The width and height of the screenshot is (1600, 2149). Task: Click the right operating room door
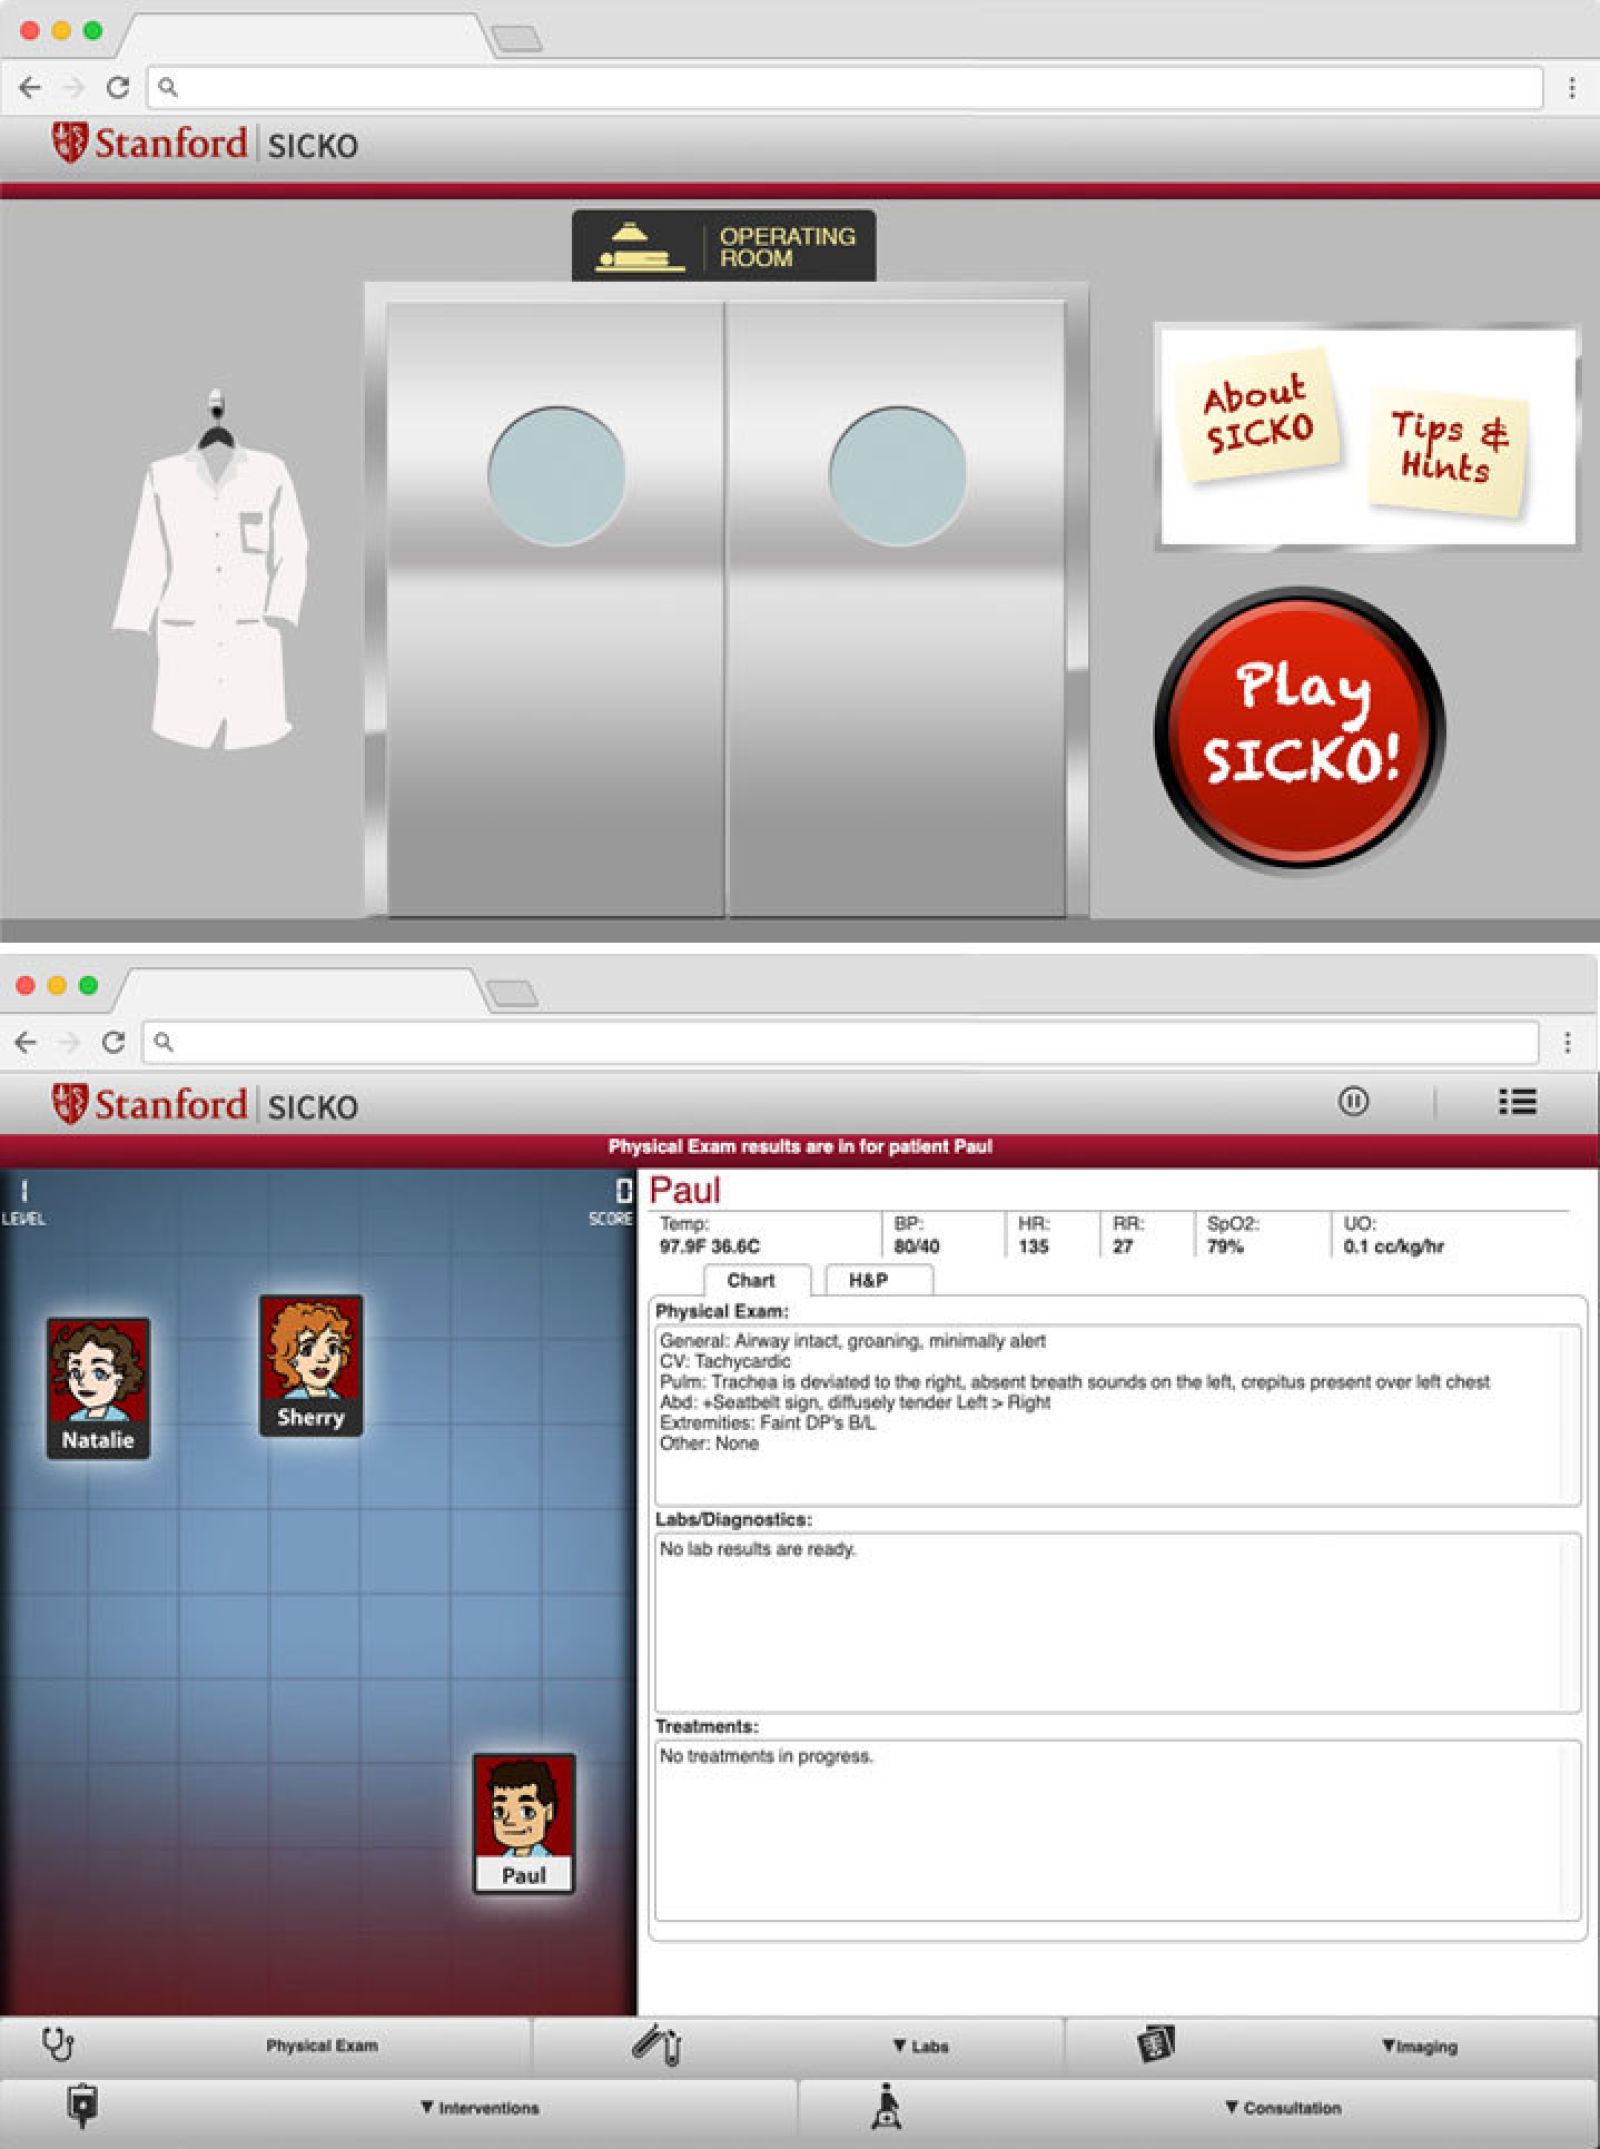click(896, 608)
